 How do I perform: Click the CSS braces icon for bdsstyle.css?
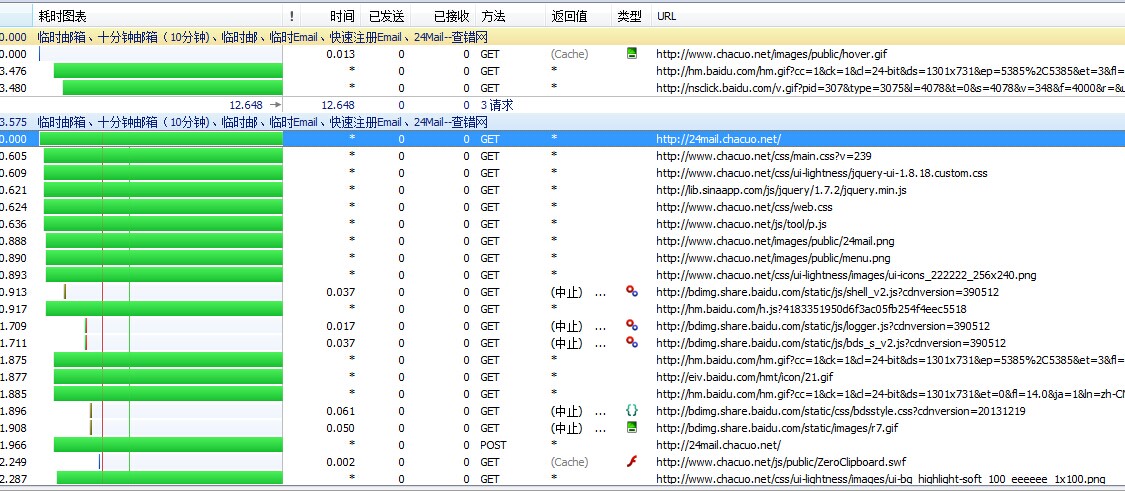click(x=631, y=411)
